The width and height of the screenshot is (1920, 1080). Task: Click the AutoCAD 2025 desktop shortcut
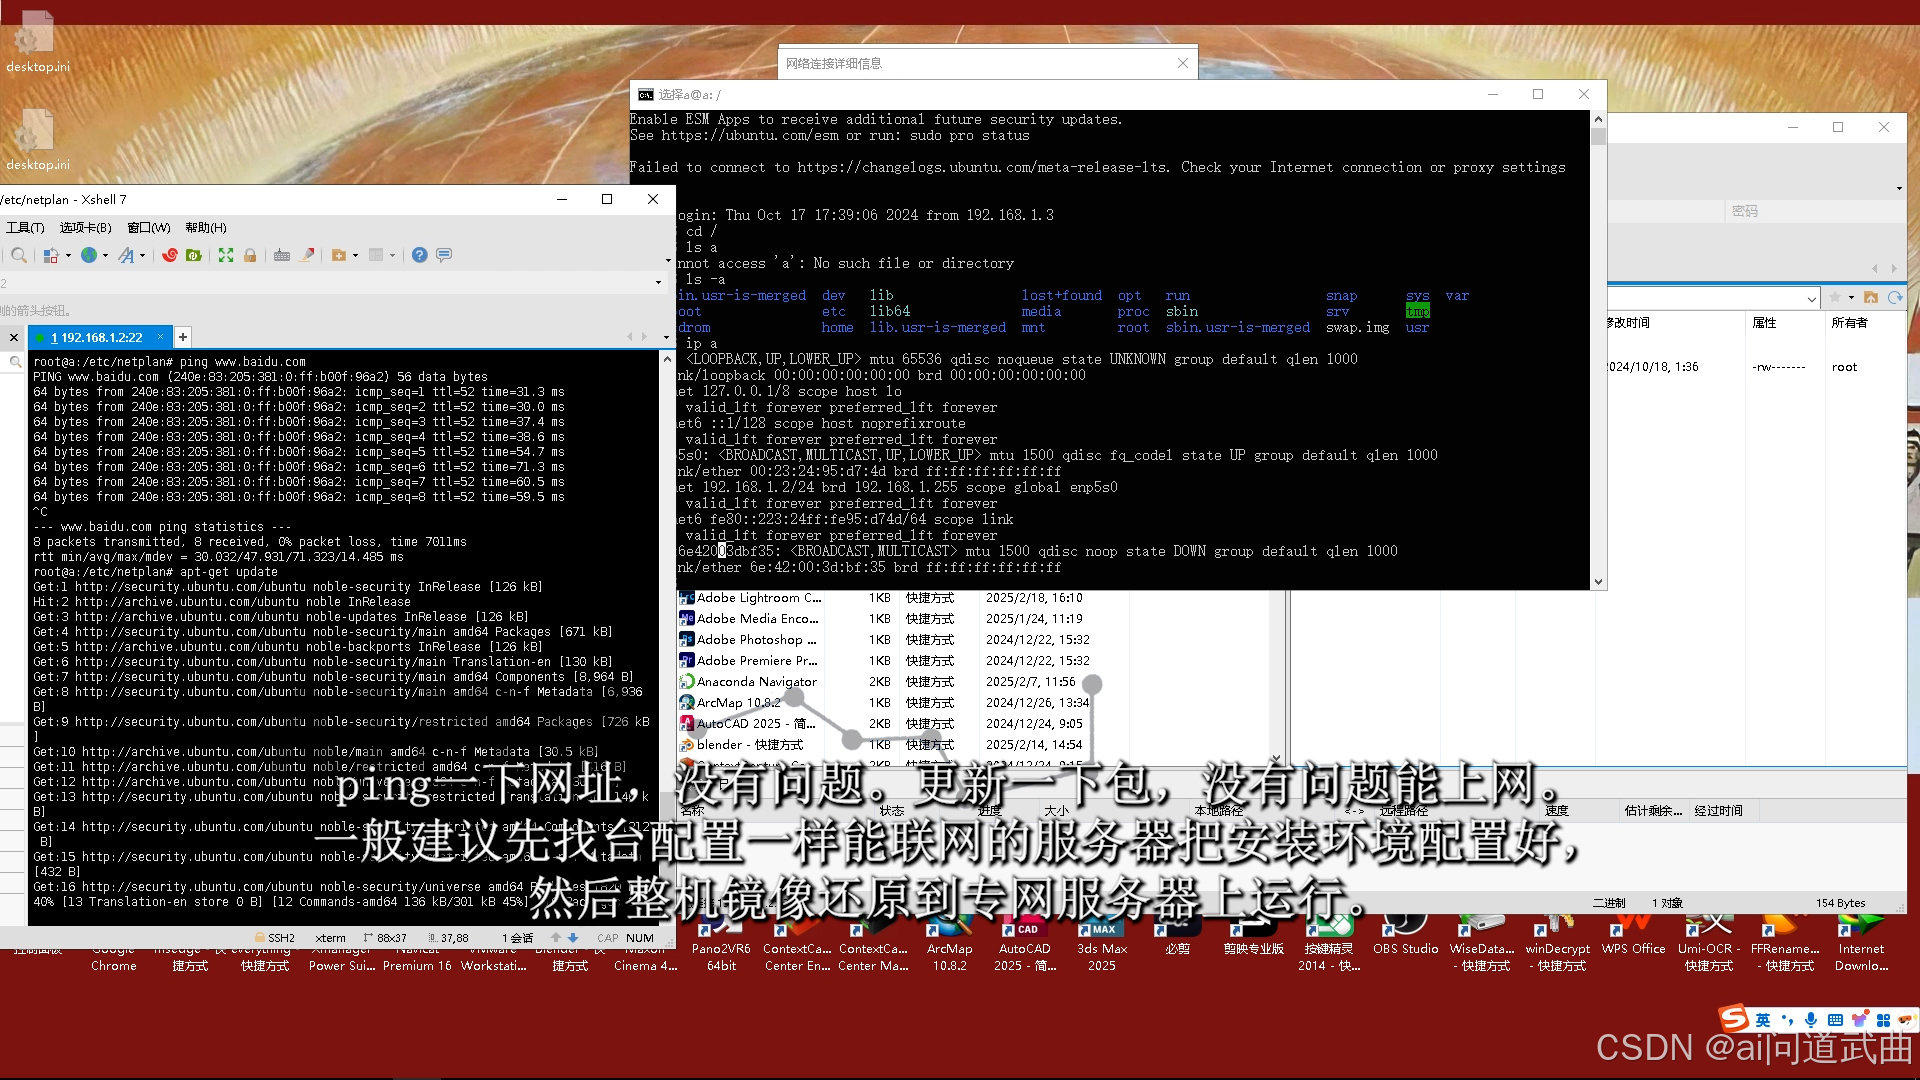tap(1025, 943)
